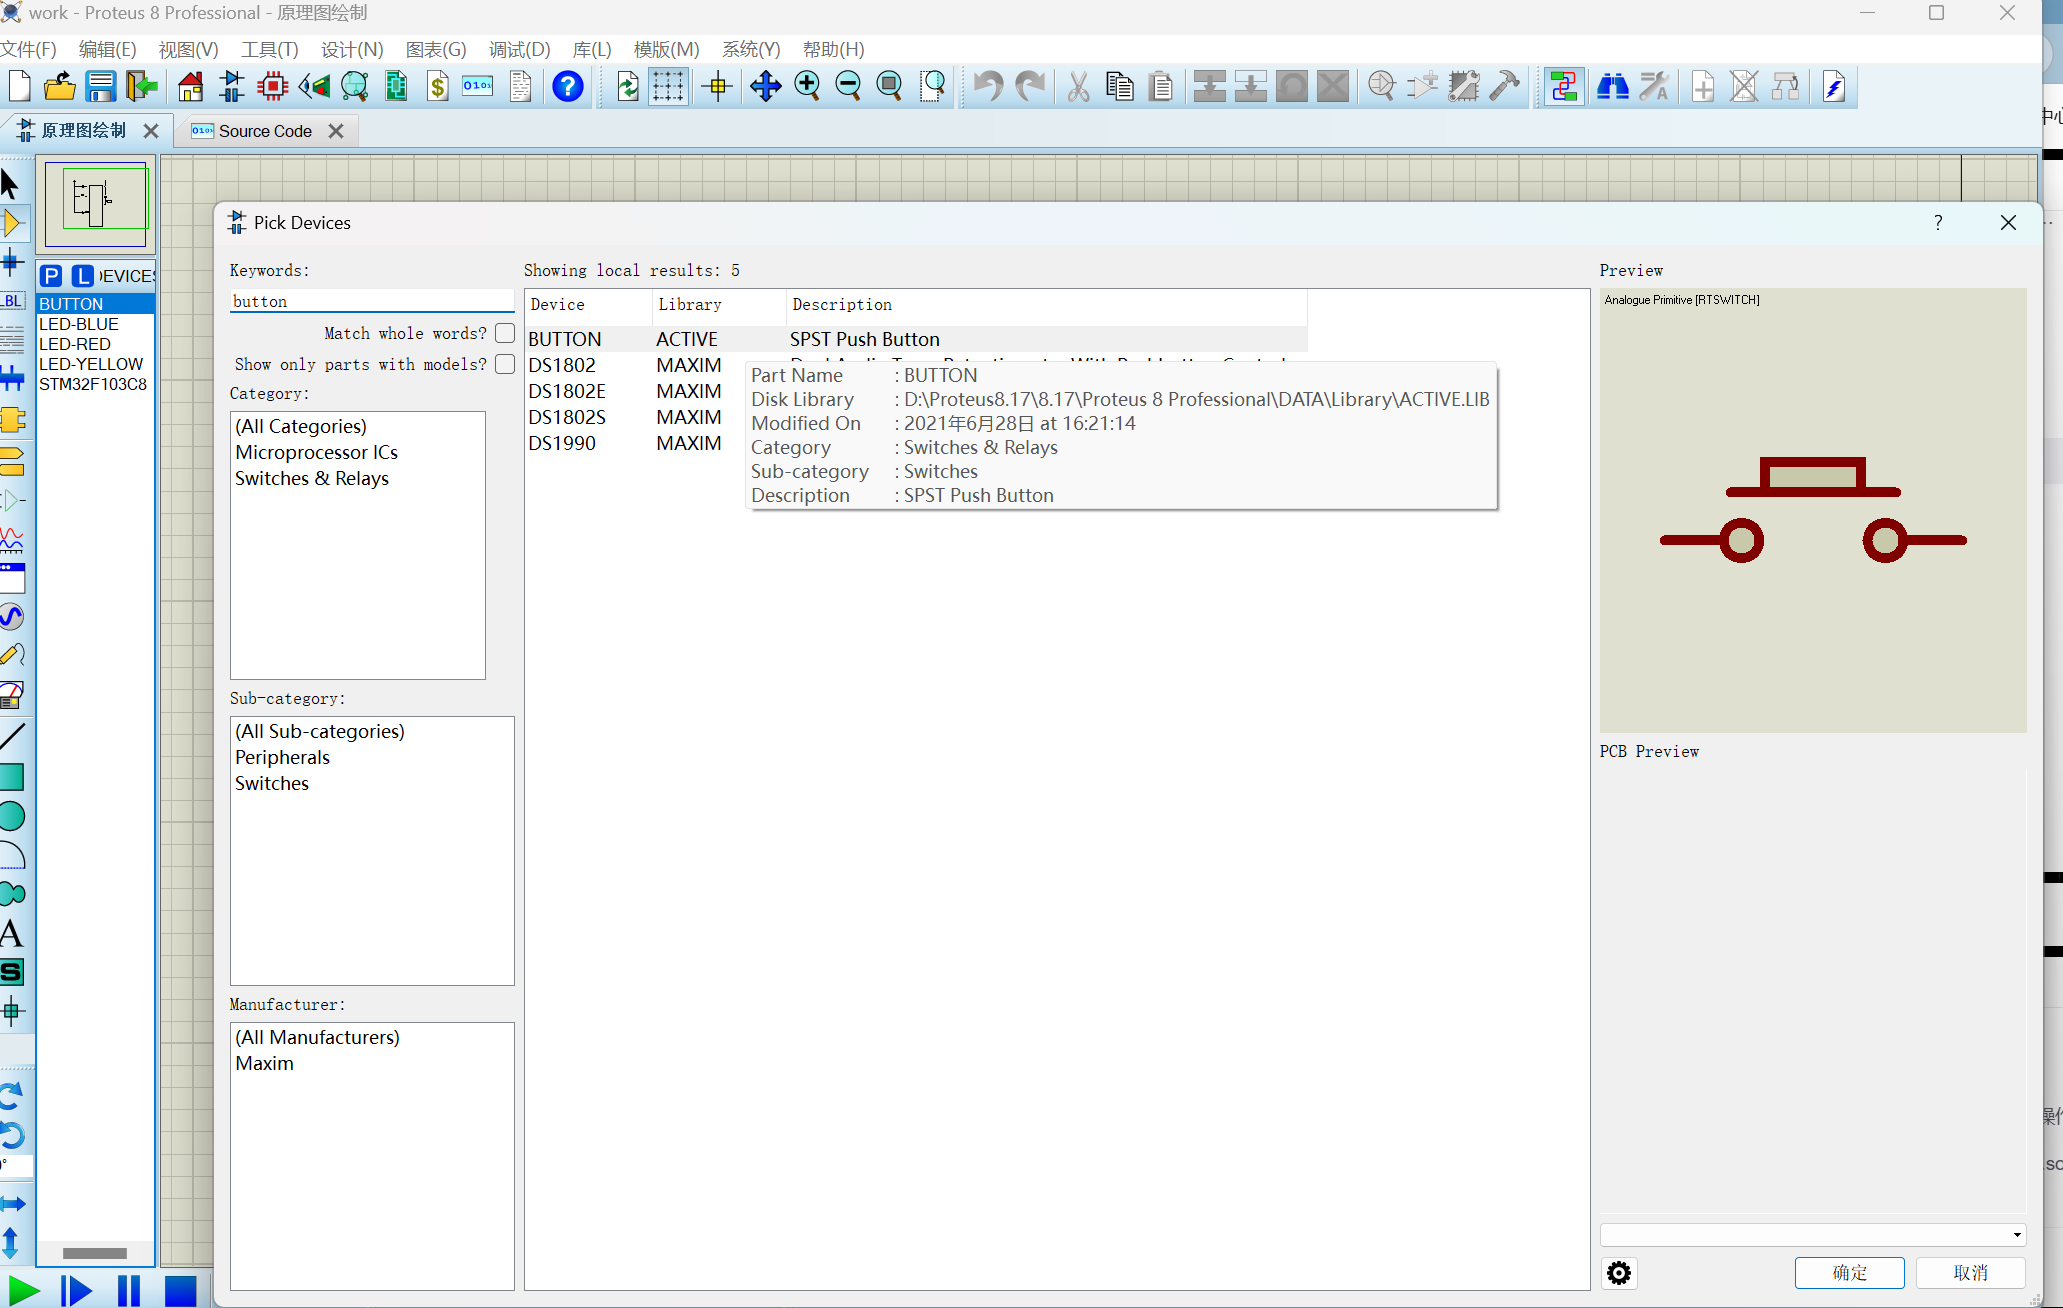Screen dimensions: 2063x1308
Task: Toggle the grid display icon
Action: 668,87
